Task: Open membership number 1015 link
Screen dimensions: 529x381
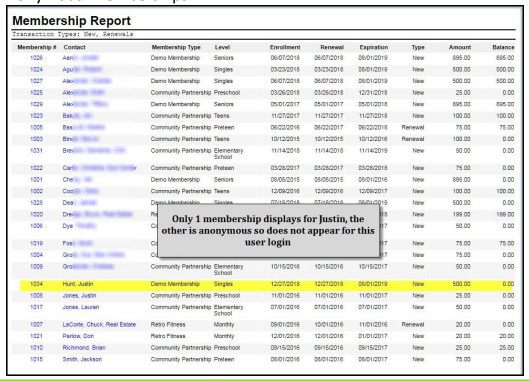Action: tap(36, 359)
